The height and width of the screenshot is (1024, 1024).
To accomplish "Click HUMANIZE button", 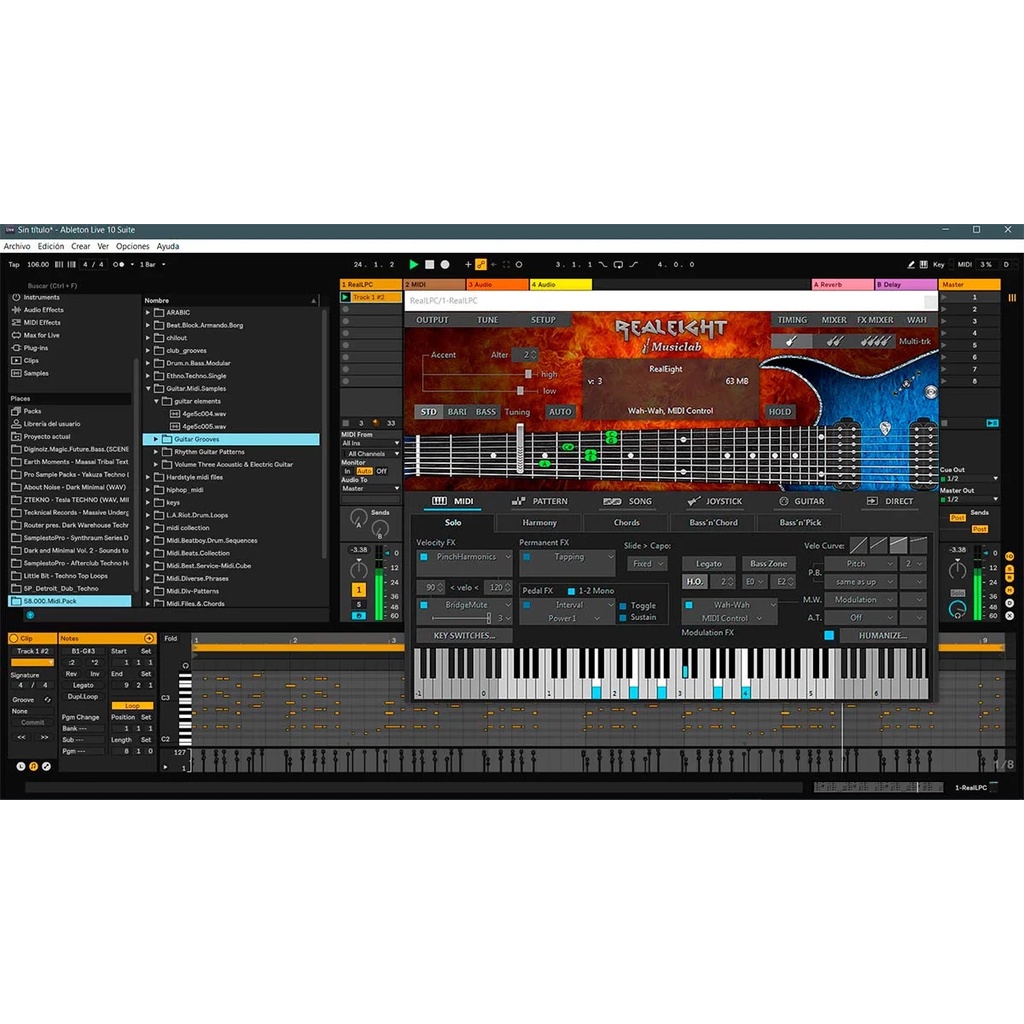I will pyautogui.click(x=883, y=635).
